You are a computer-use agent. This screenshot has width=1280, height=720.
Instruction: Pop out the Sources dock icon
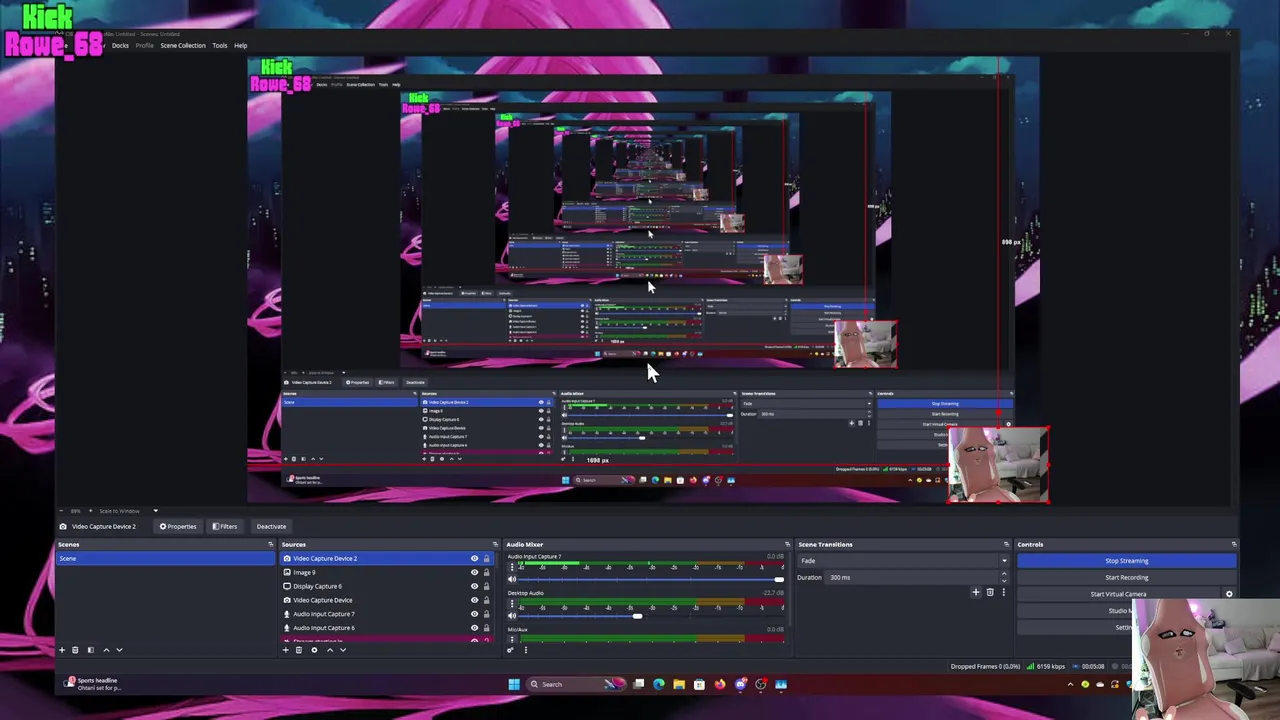tap(494, 545)
